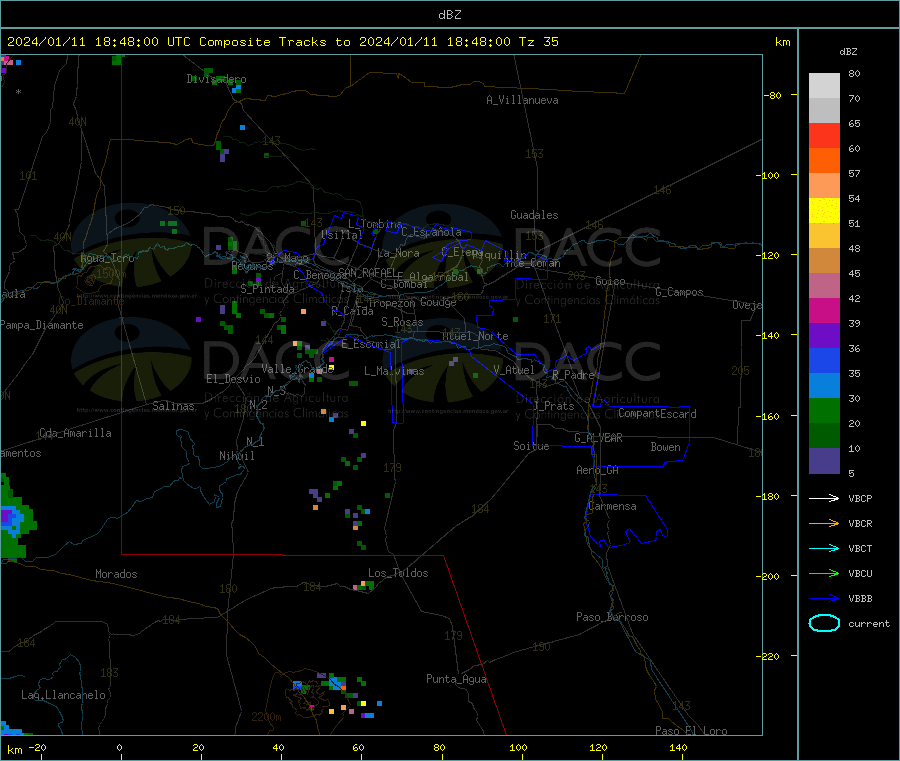Click the orange VBCR arrow legend icon
Viewport: 900px width, 761px height.
pos(824,523)
